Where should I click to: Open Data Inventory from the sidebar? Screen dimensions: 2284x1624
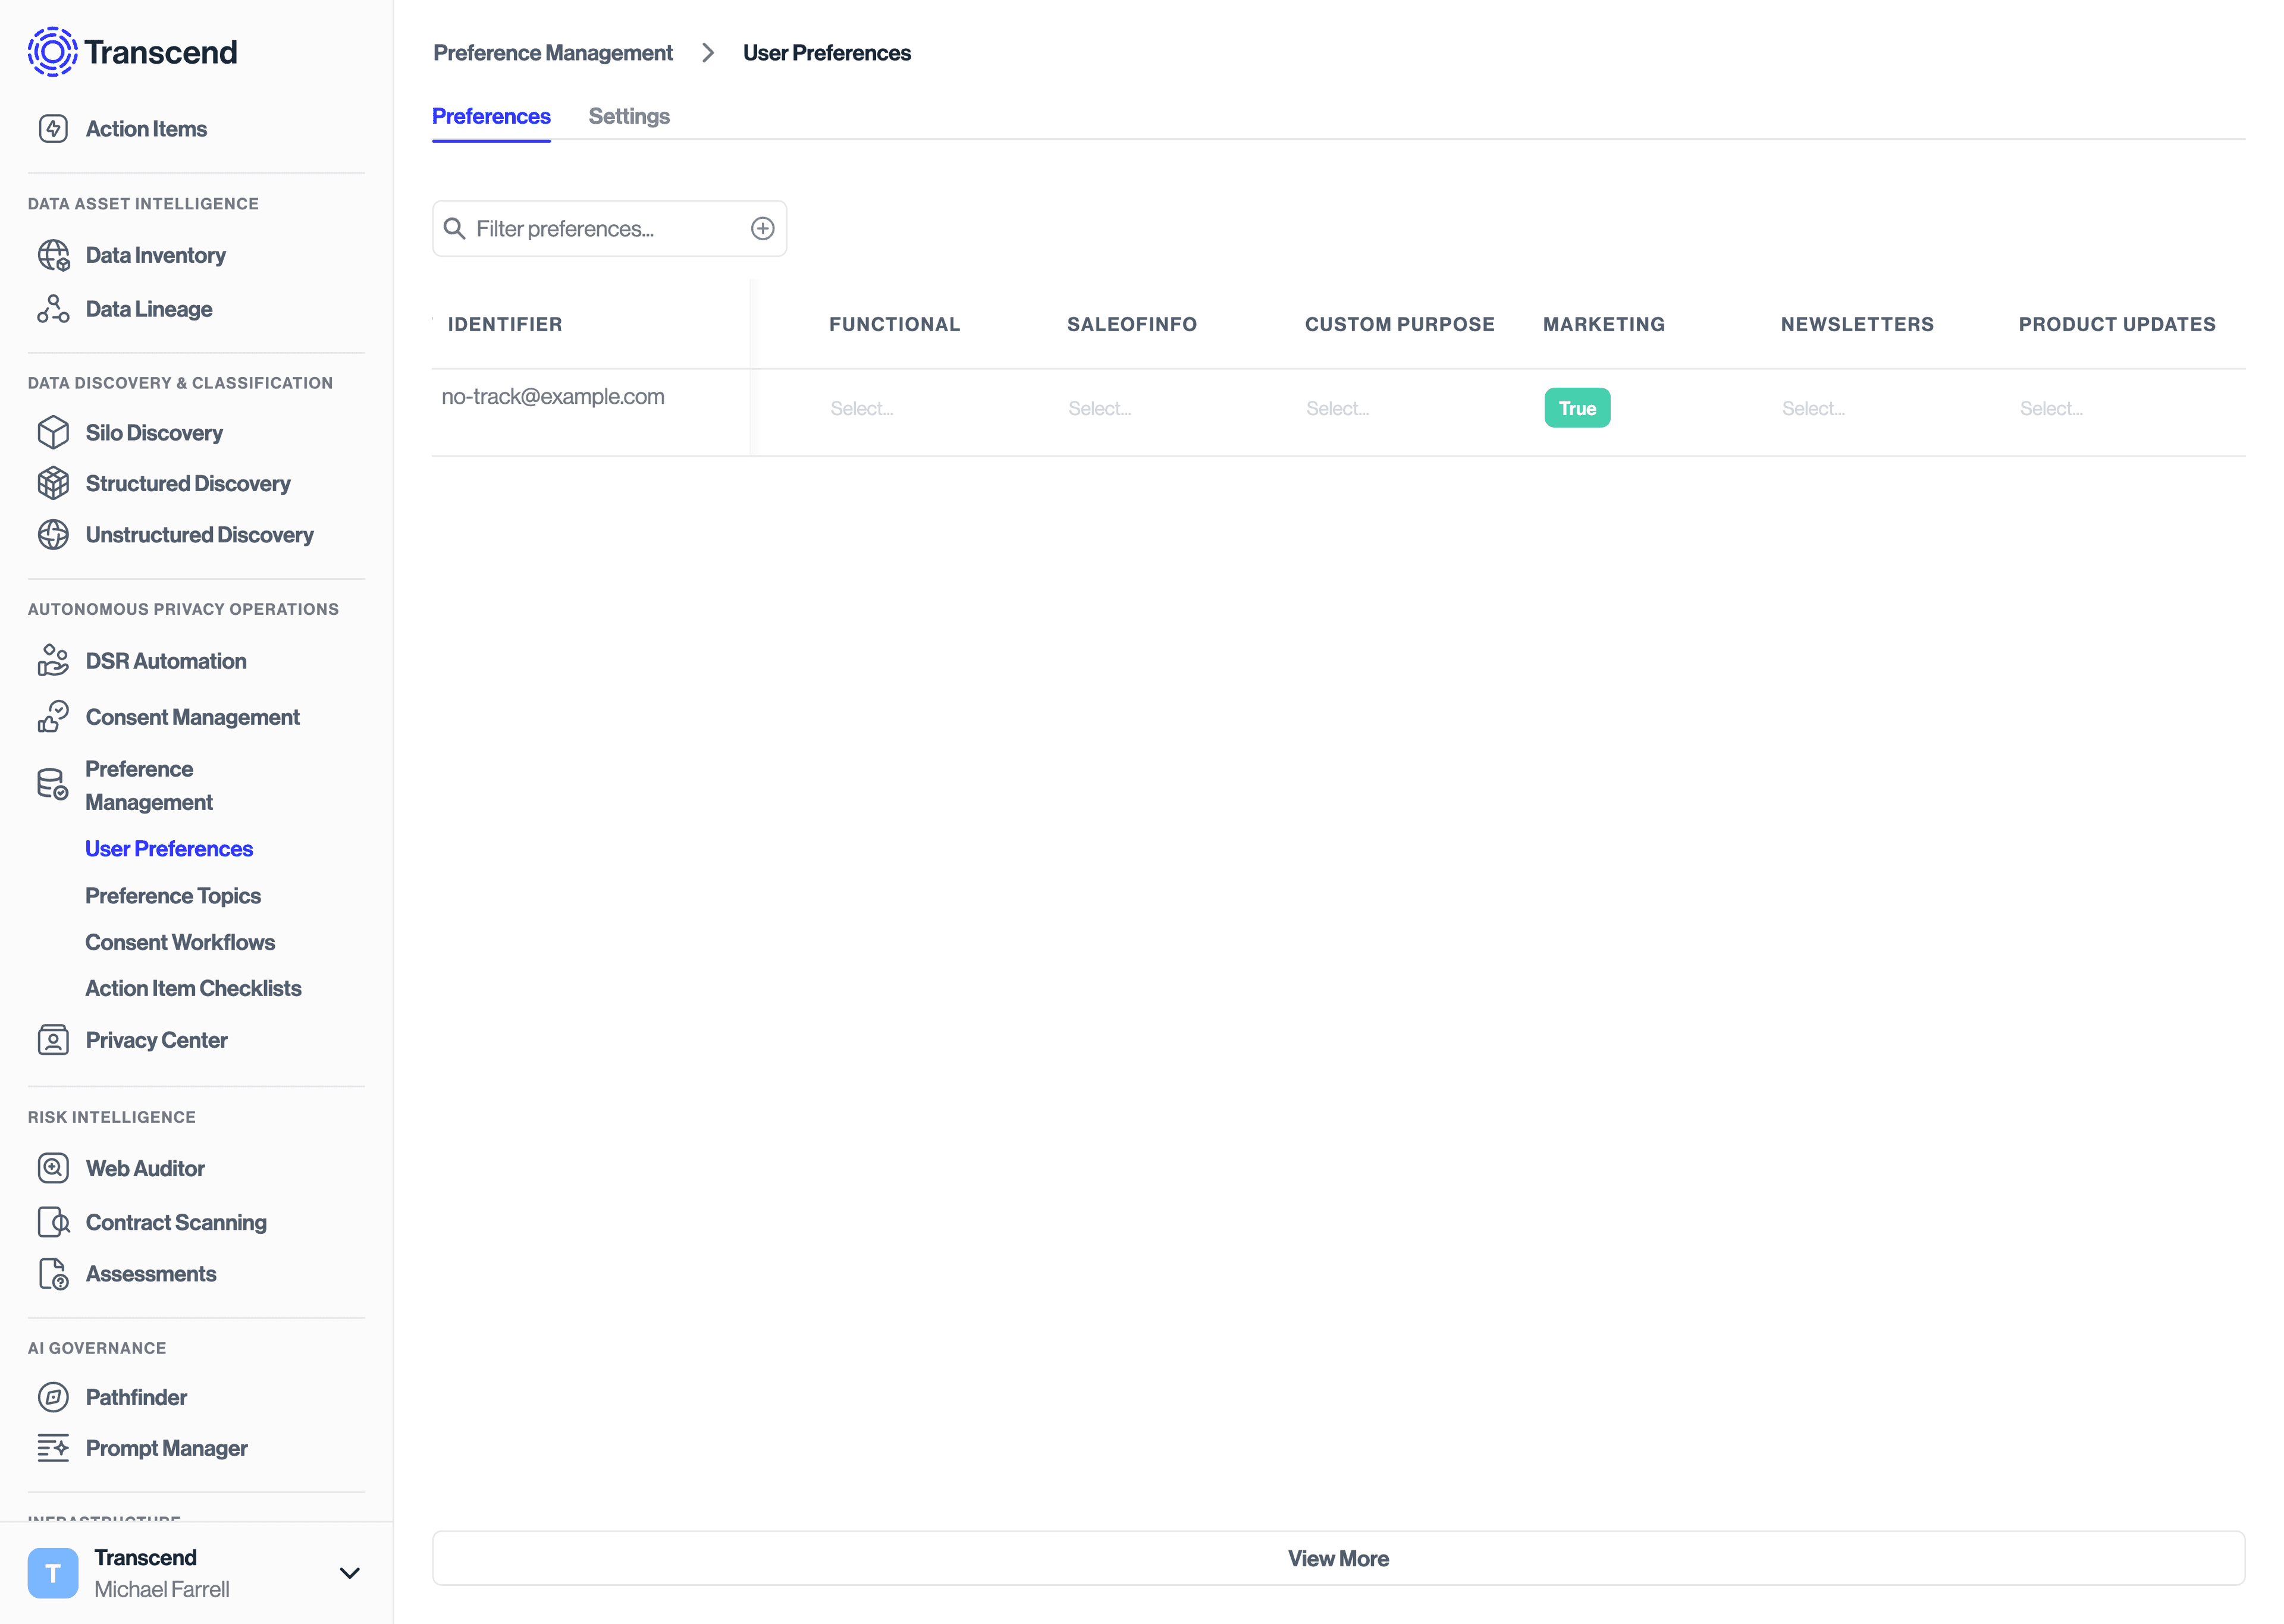(155, 255)
